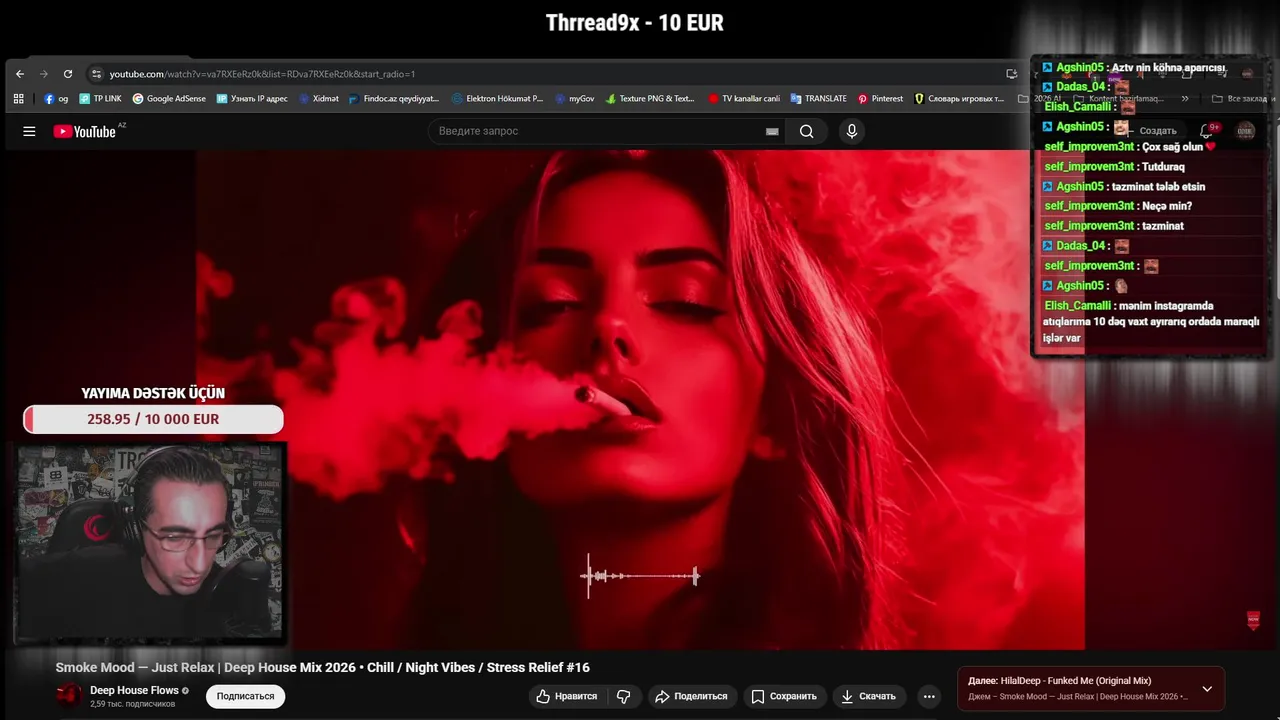
Task: Click chat message 'tazminat tələb etsin'
Action: click(1159, 186)
